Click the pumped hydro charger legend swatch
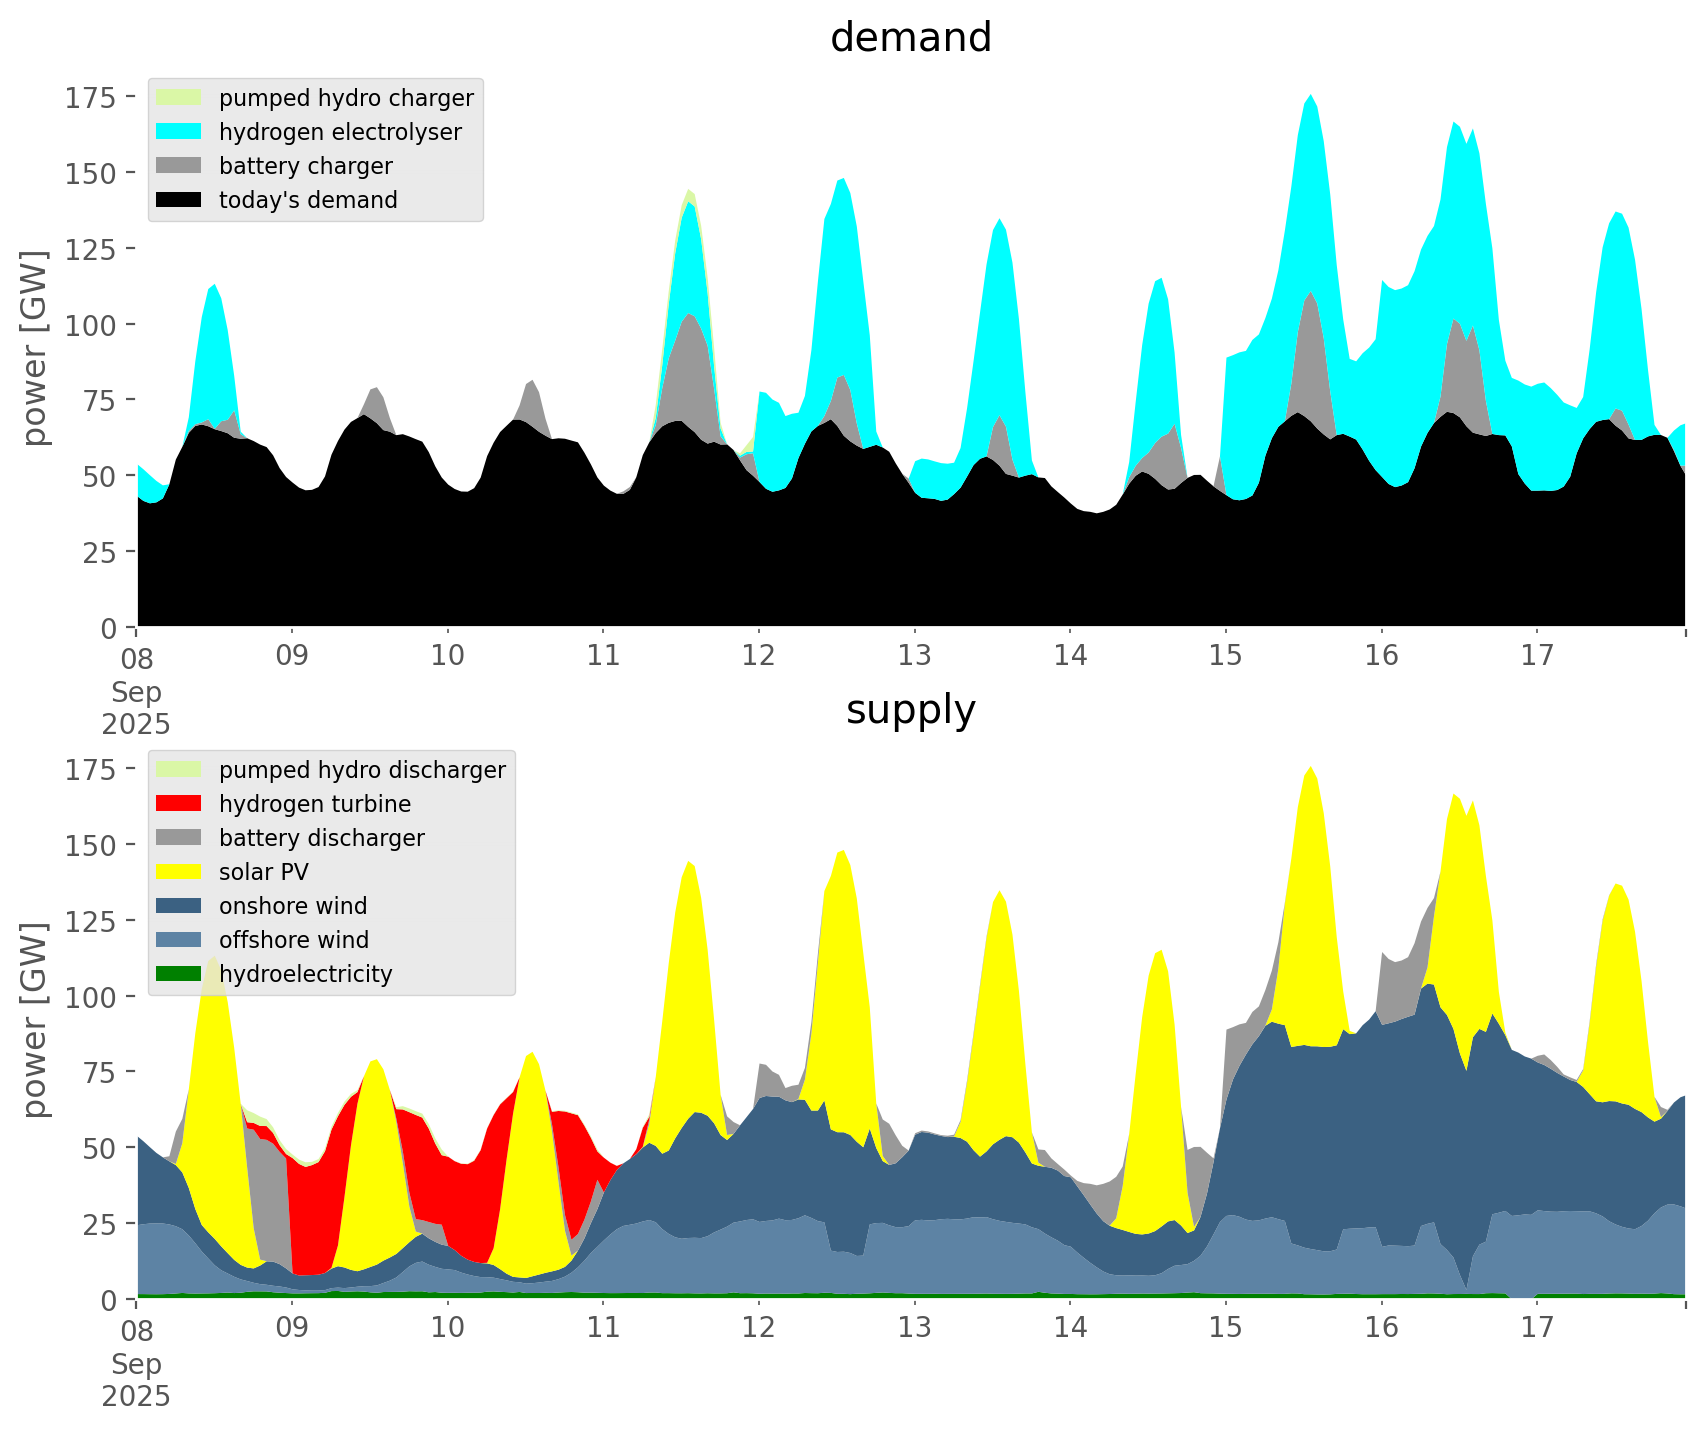This screenshot has height=1431, width=1706. point(179,98)
